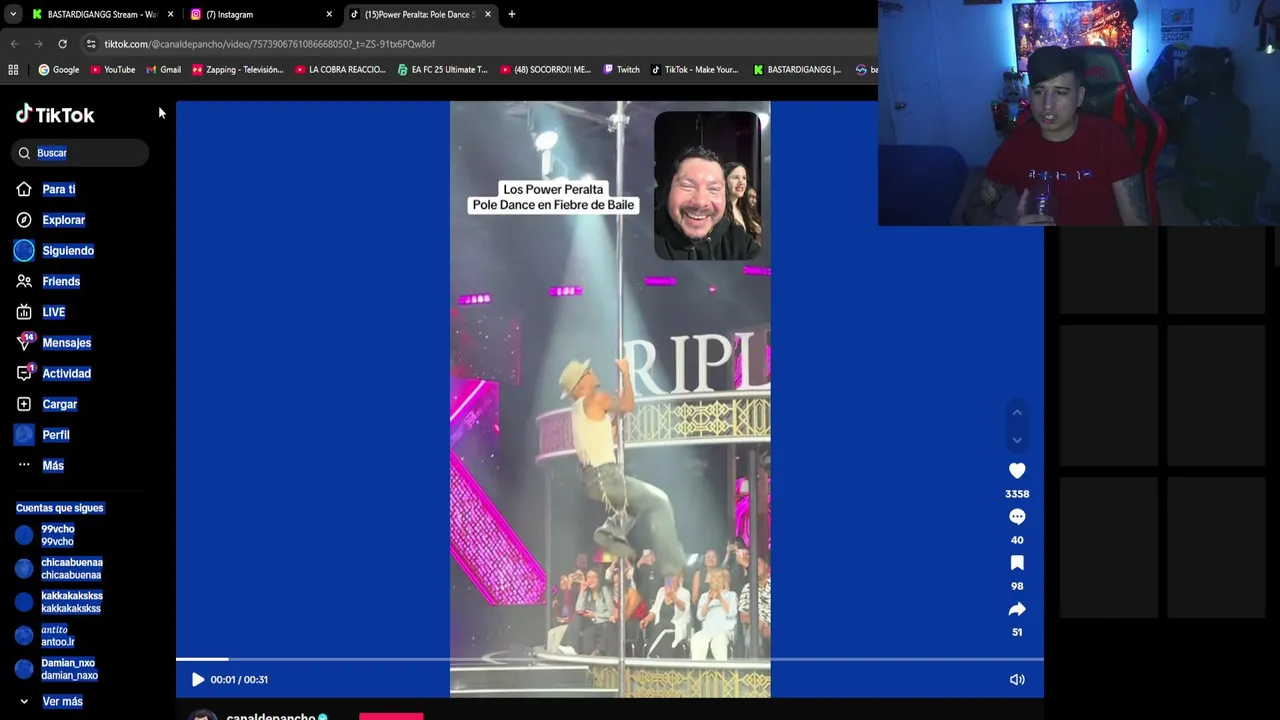The image size is (1280, 720).
Task: View site information icon in address bar
Action: point(91,44)
